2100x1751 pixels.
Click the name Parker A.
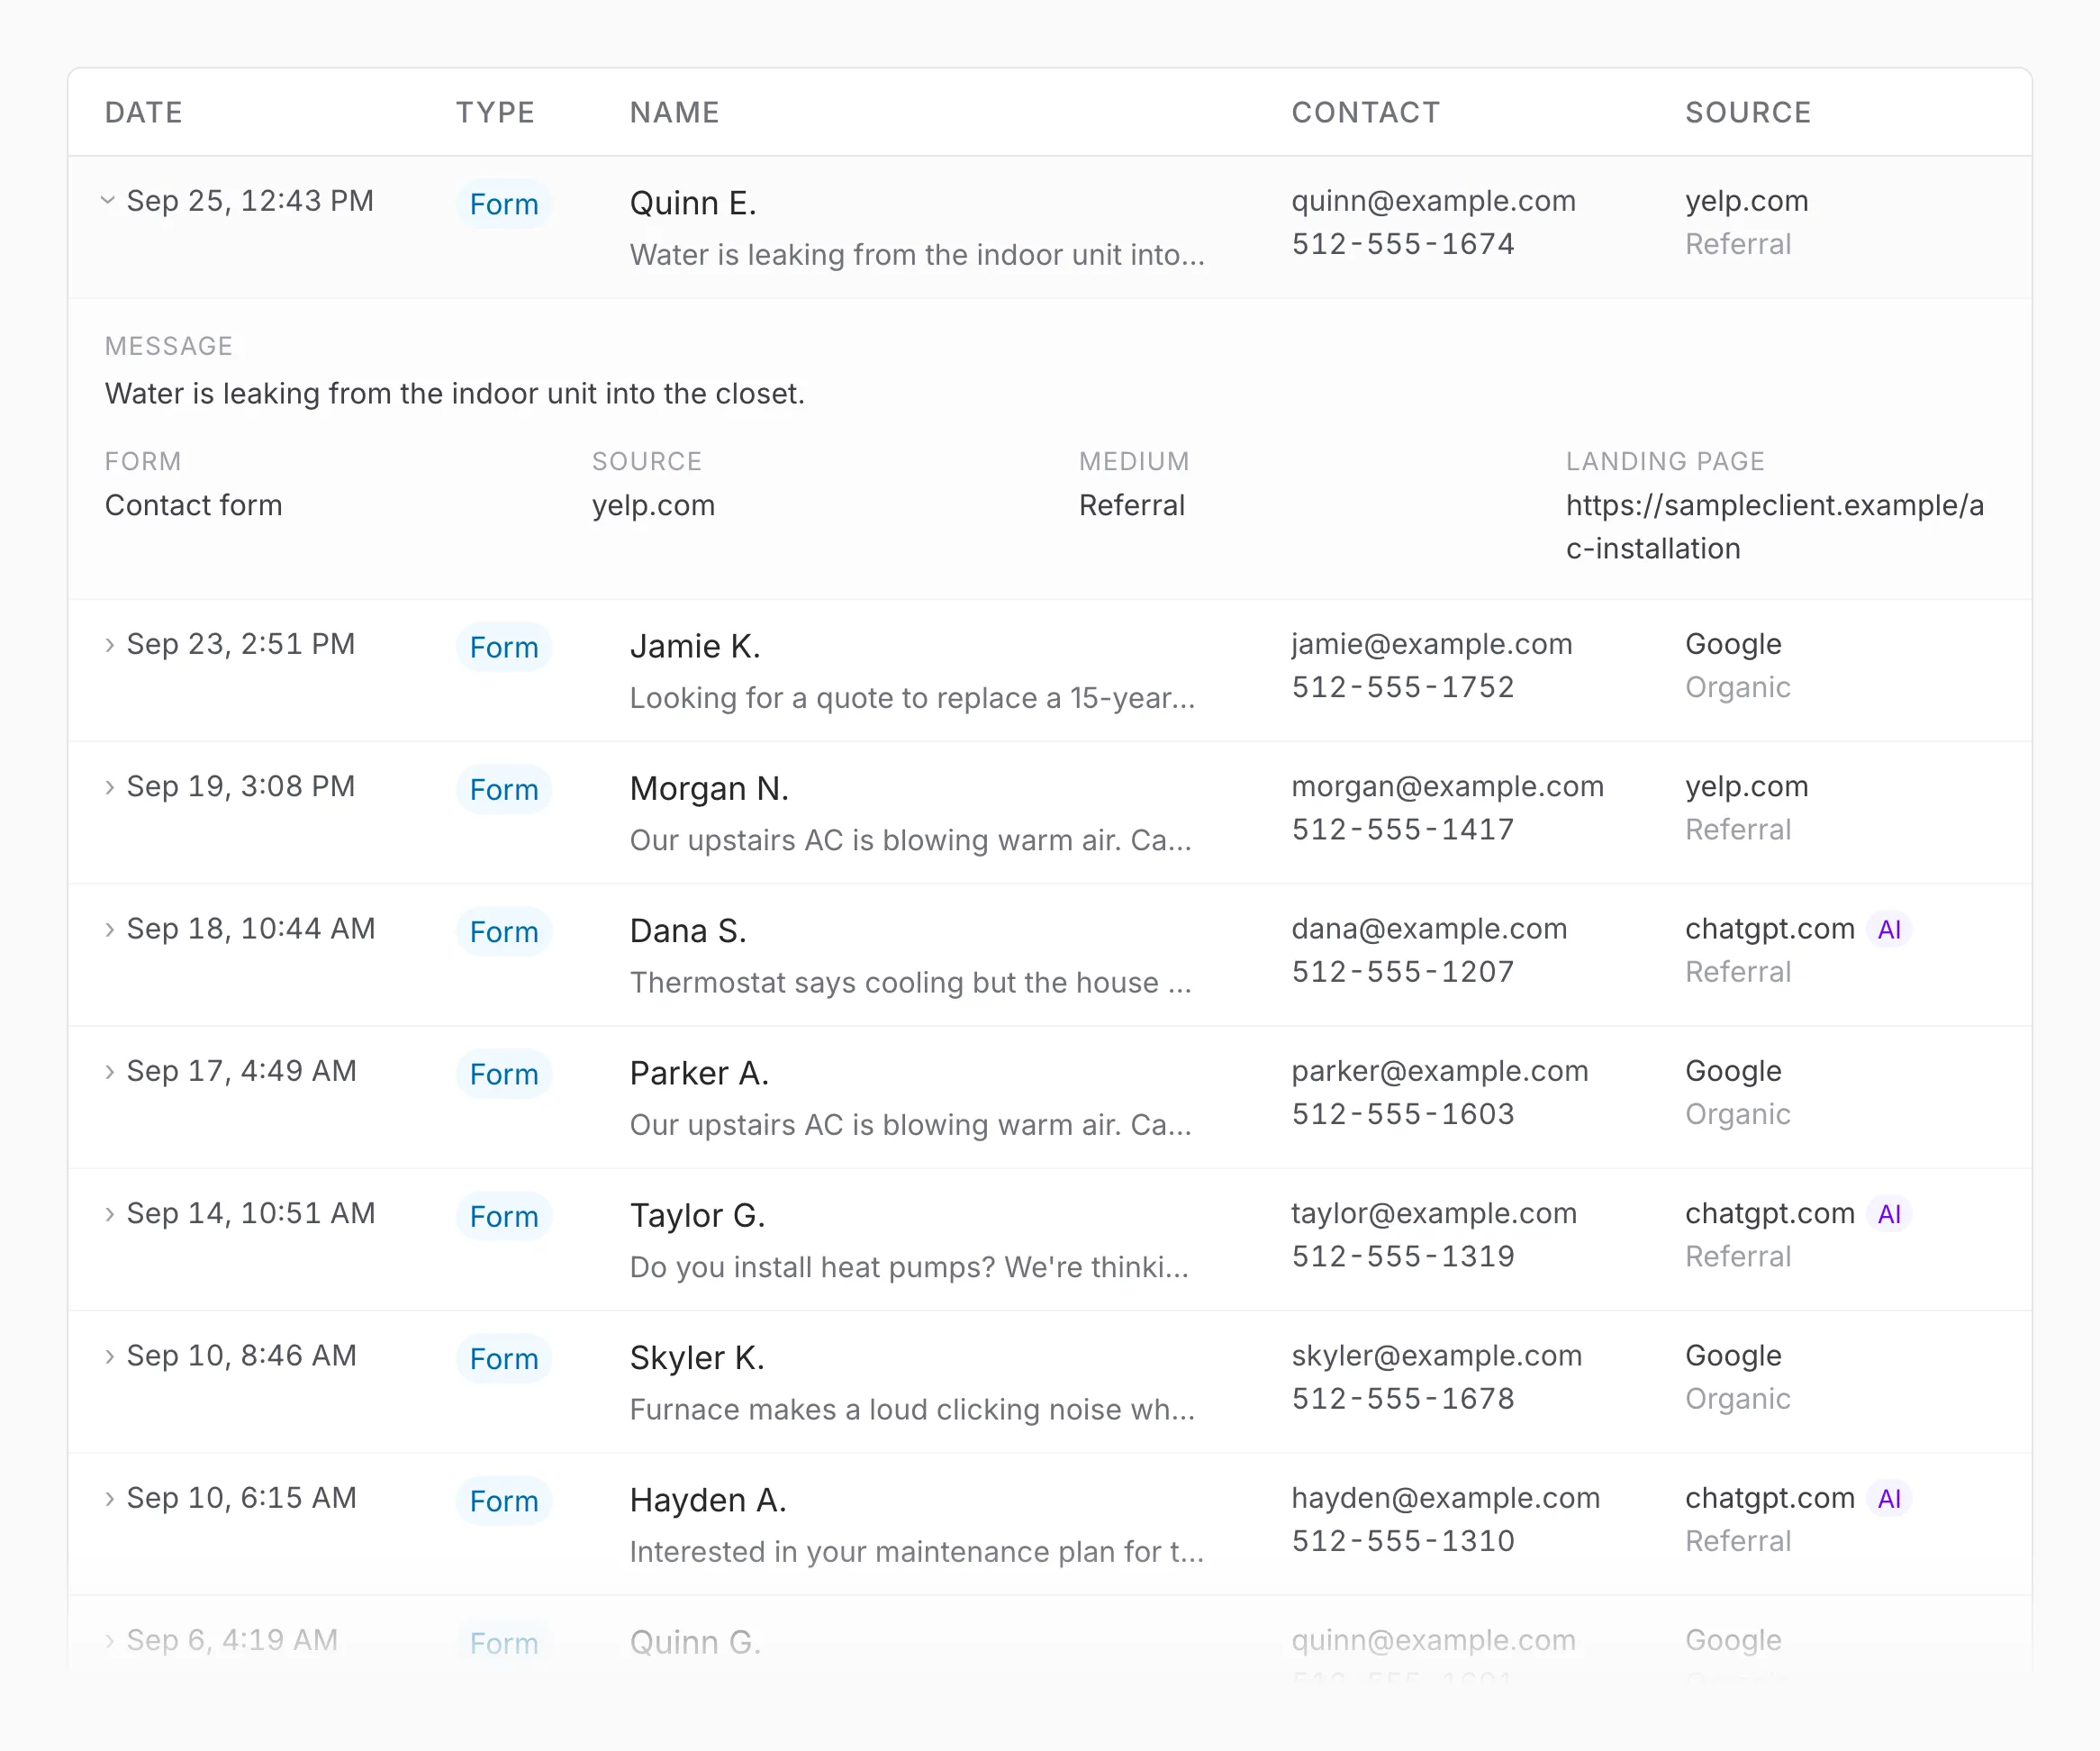(x=699, y=1074)
